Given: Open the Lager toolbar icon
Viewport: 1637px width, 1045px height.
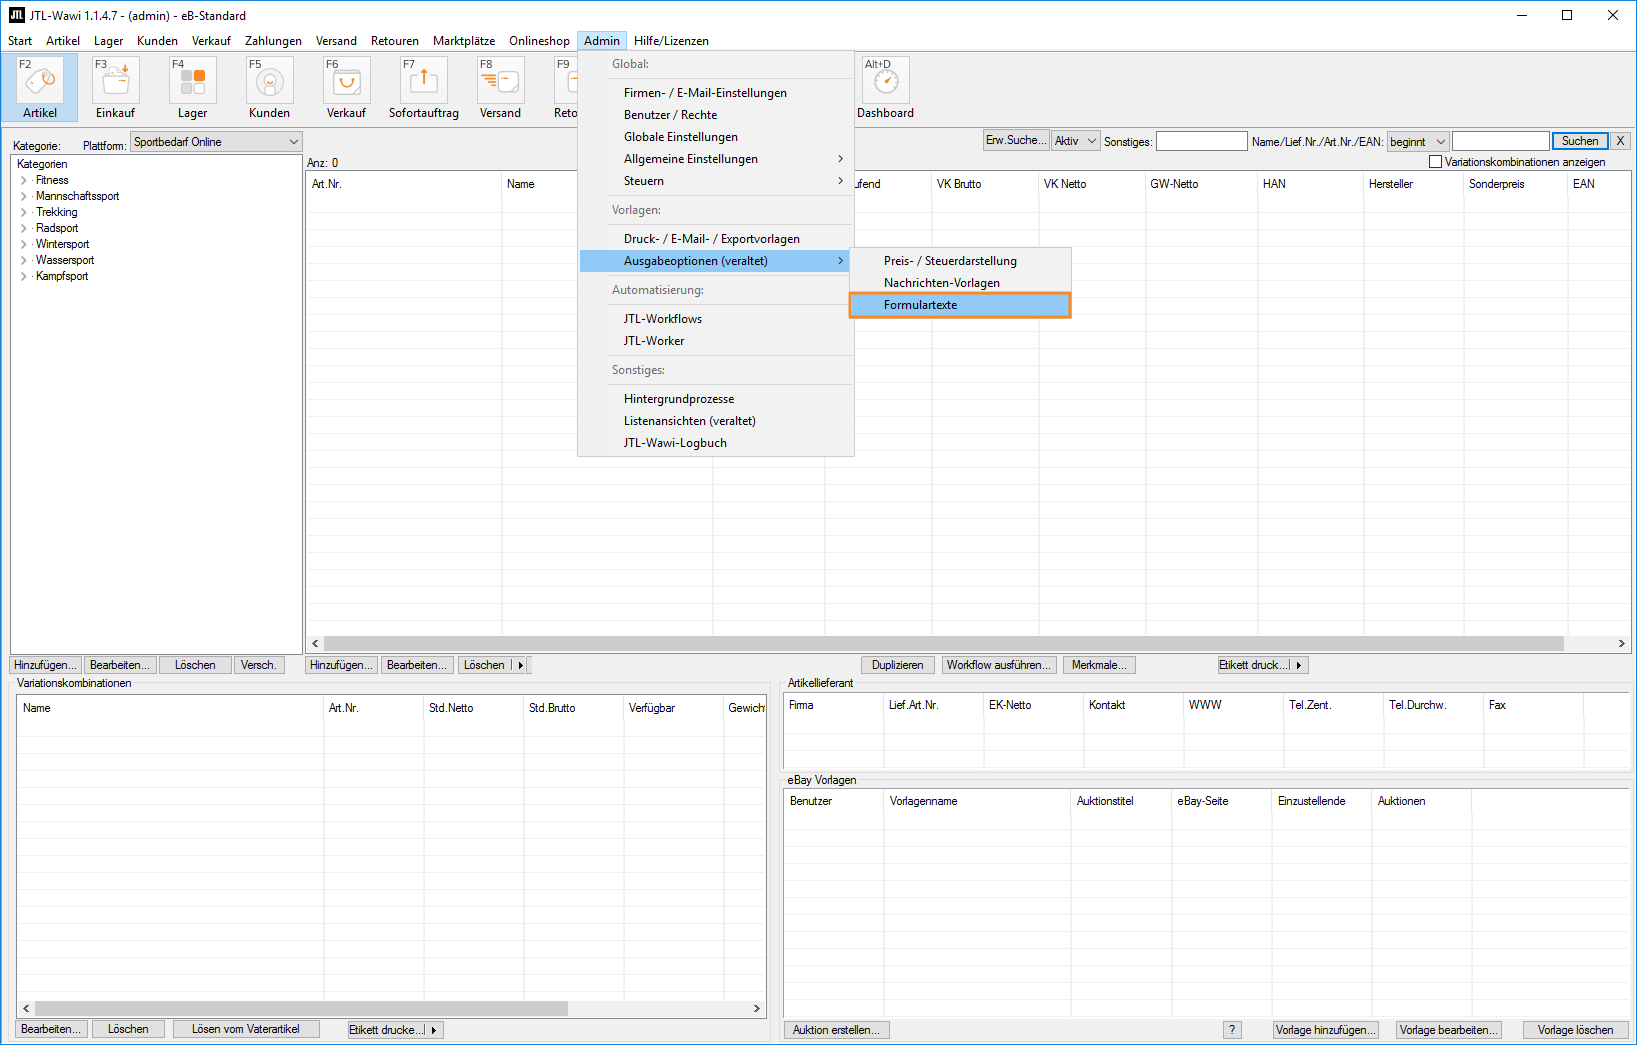Looking at the screenshot, I should coord(193,87).
